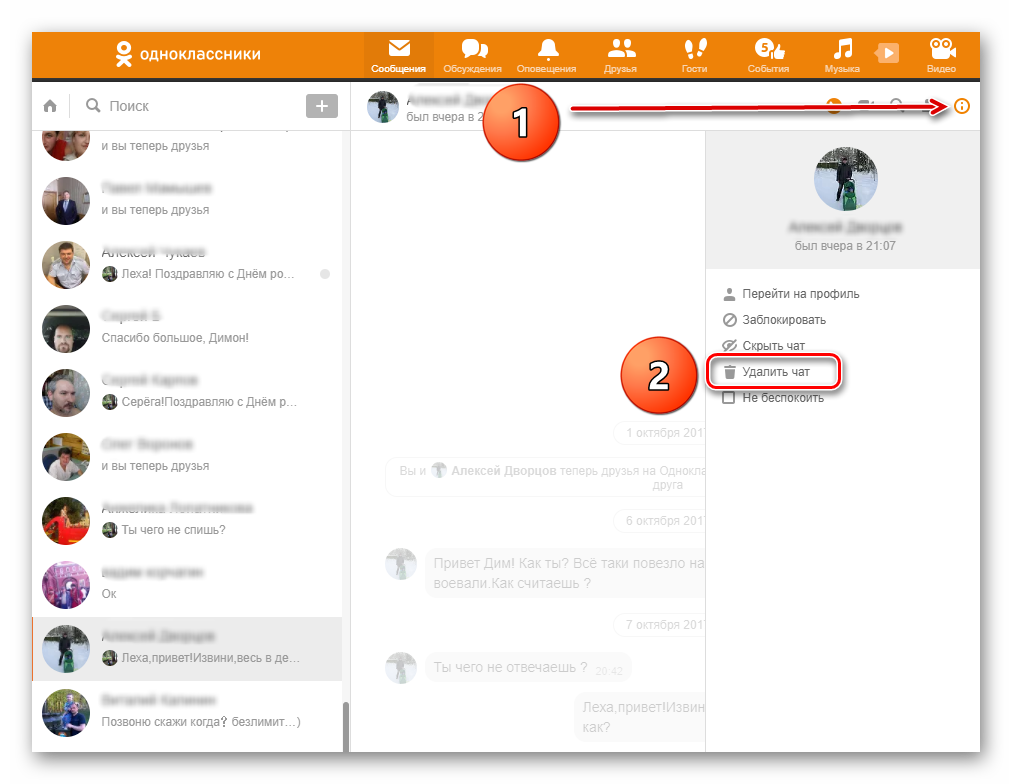Switch to the Сообщения tab
This screenshot has width=1012, height=784.
pos(398,56)
